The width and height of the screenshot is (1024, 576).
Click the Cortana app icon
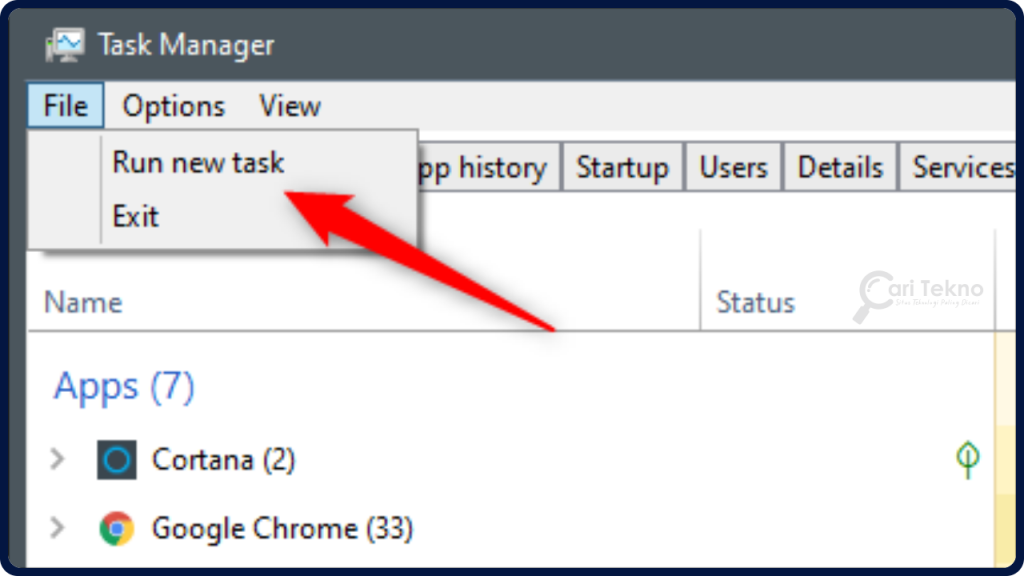click(117, 459)
